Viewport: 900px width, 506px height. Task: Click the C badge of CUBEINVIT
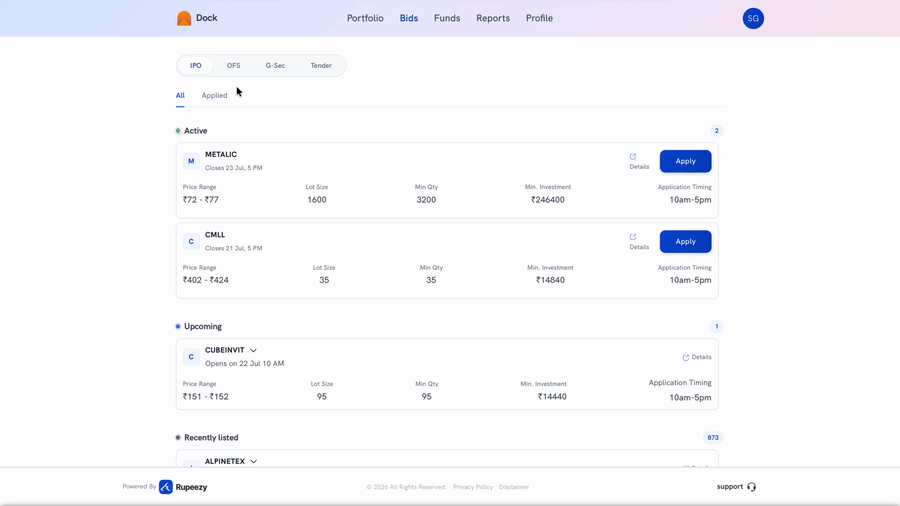point(191,357)
